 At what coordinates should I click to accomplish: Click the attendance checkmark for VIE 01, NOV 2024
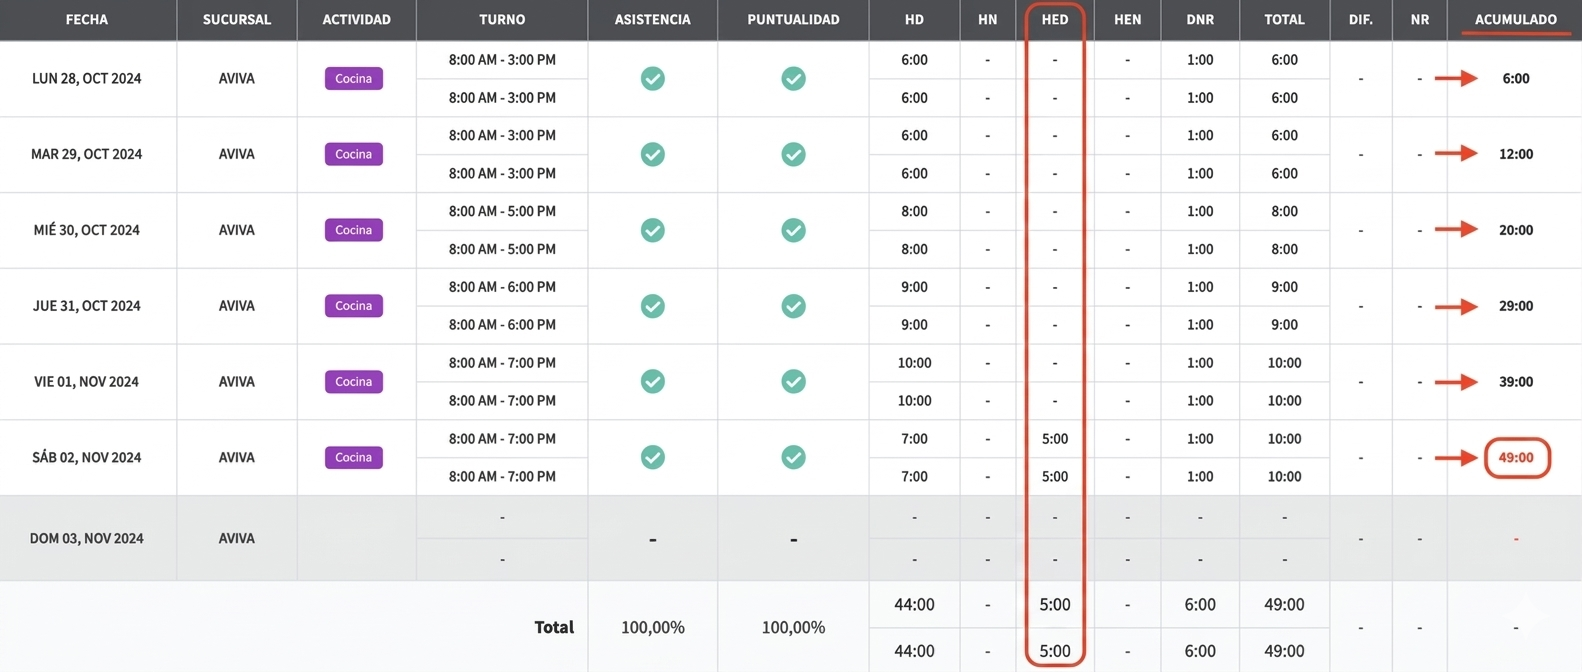[x=652, y=381]
